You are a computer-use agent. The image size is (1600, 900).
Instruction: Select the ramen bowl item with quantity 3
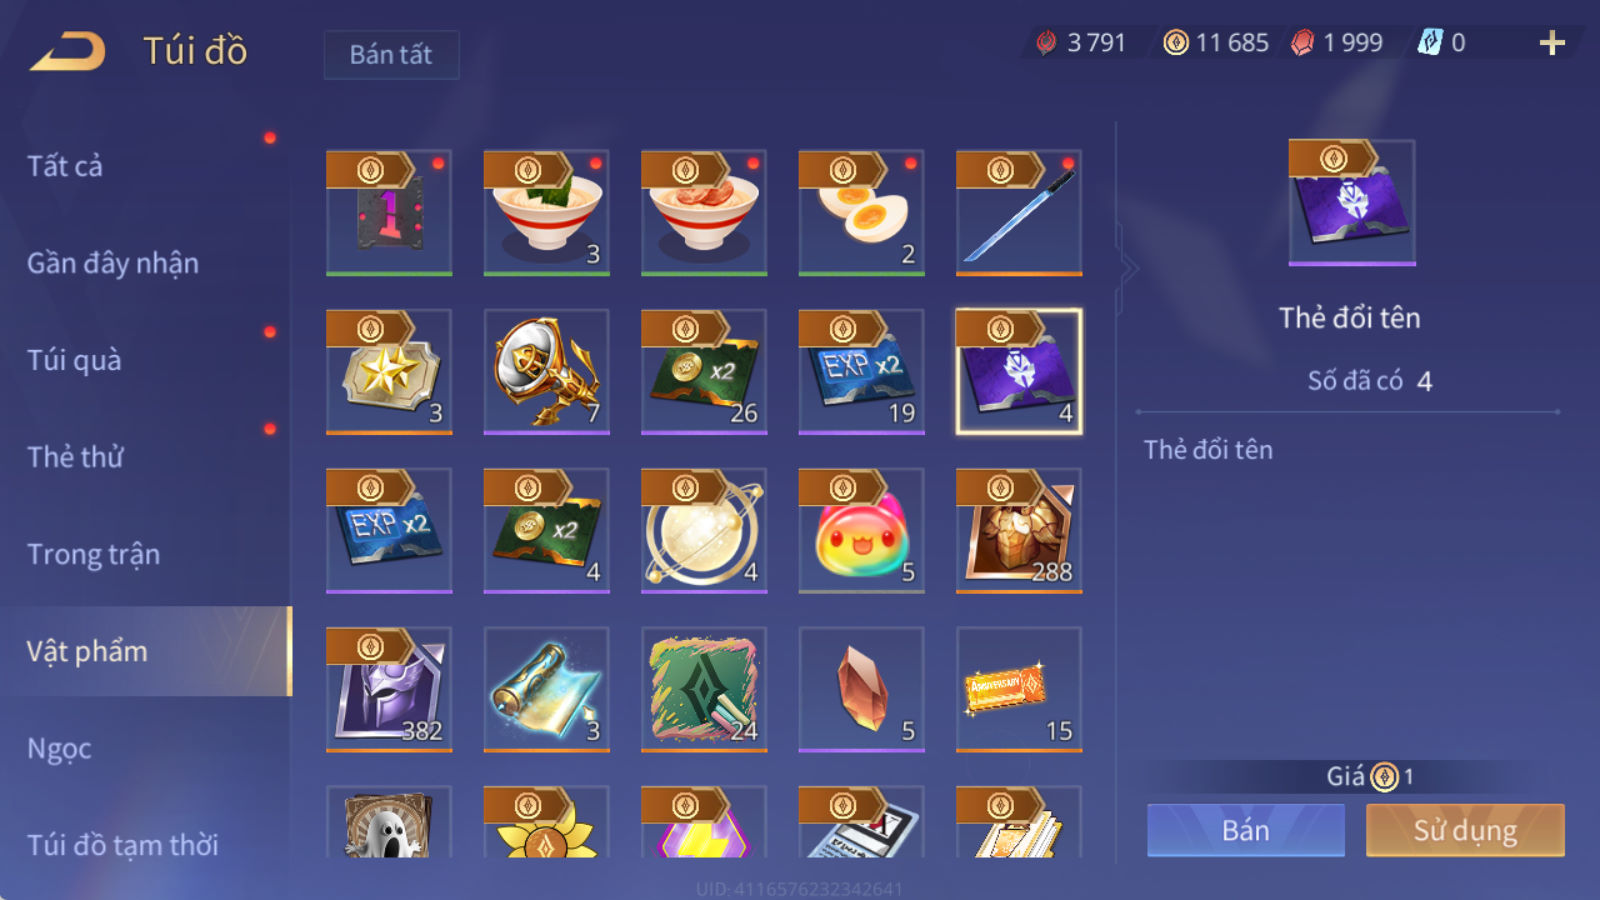(546, 213)
